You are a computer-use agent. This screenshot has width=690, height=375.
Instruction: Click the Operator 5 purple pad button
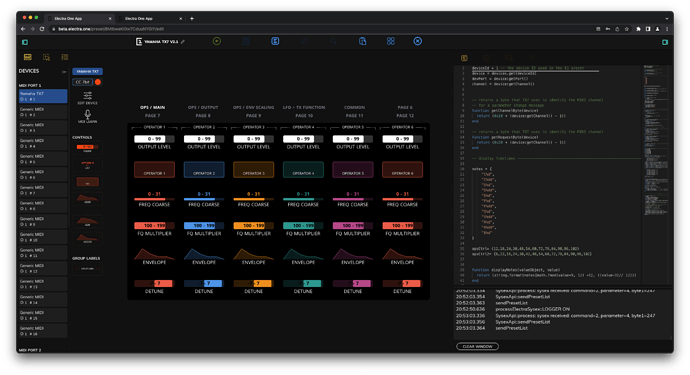tap(353, 169)
